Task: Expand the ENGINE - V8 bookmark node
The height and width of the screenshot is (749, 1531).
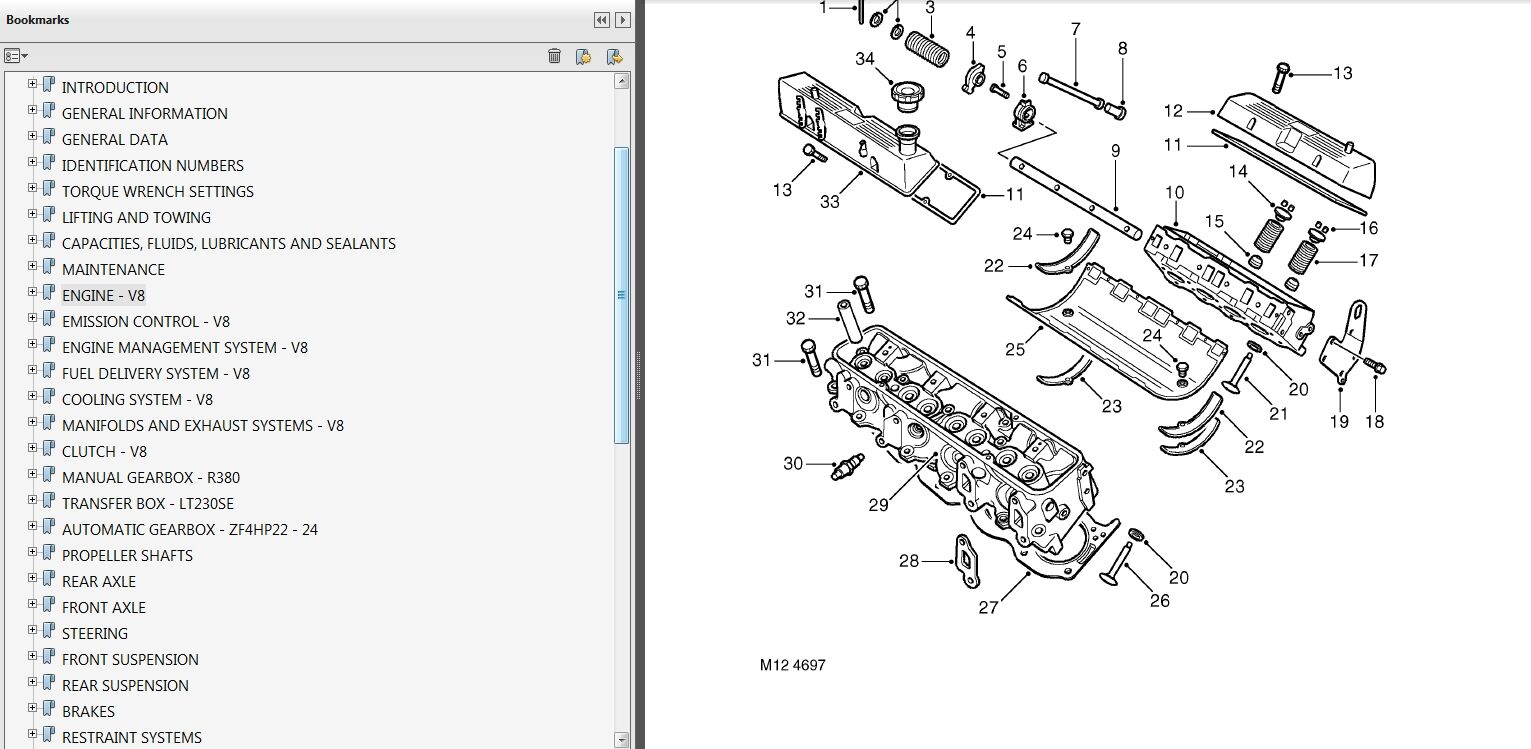Action: pyautogui.click(x=33, y=292)
